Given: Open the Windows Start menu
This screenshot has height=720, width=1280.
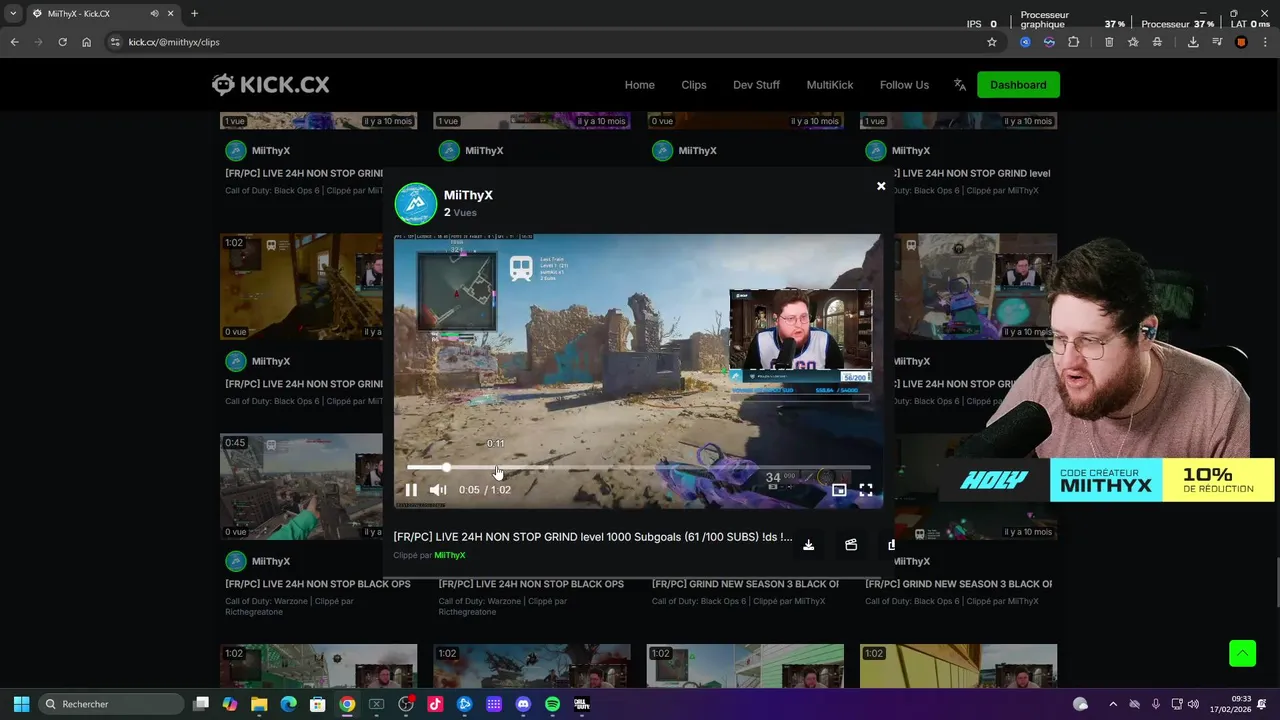Looking at the screenshot, I should click(x=21, y=704).
